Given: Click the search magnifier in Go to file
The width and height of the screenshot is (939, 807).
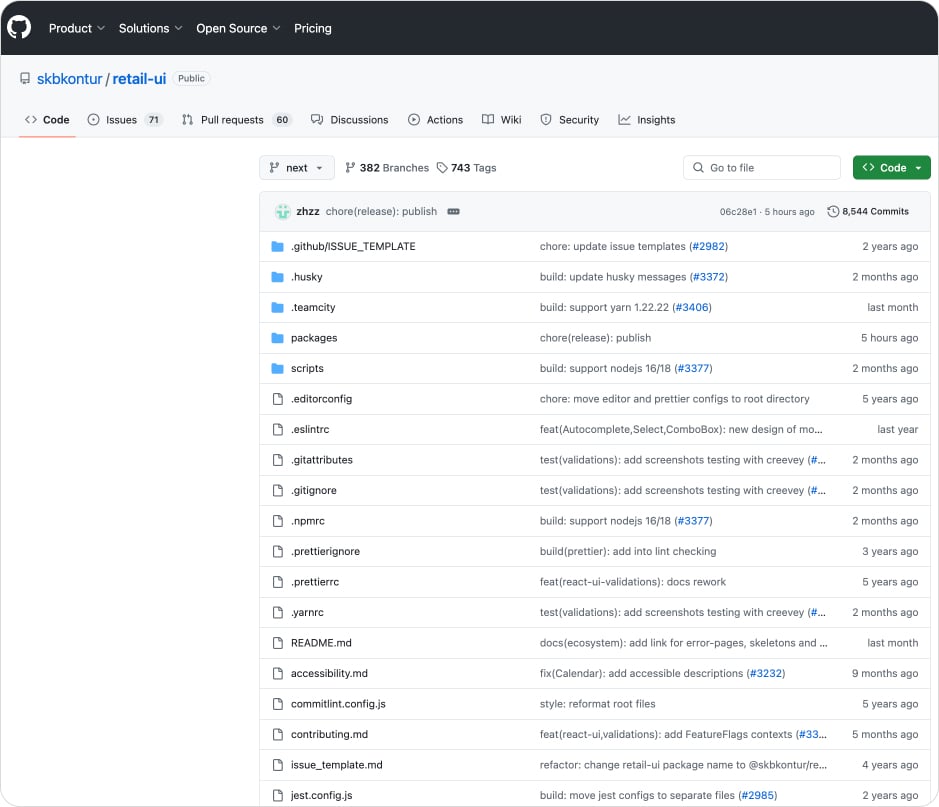Looking at the screenshot, I should (x=698, y=167).
